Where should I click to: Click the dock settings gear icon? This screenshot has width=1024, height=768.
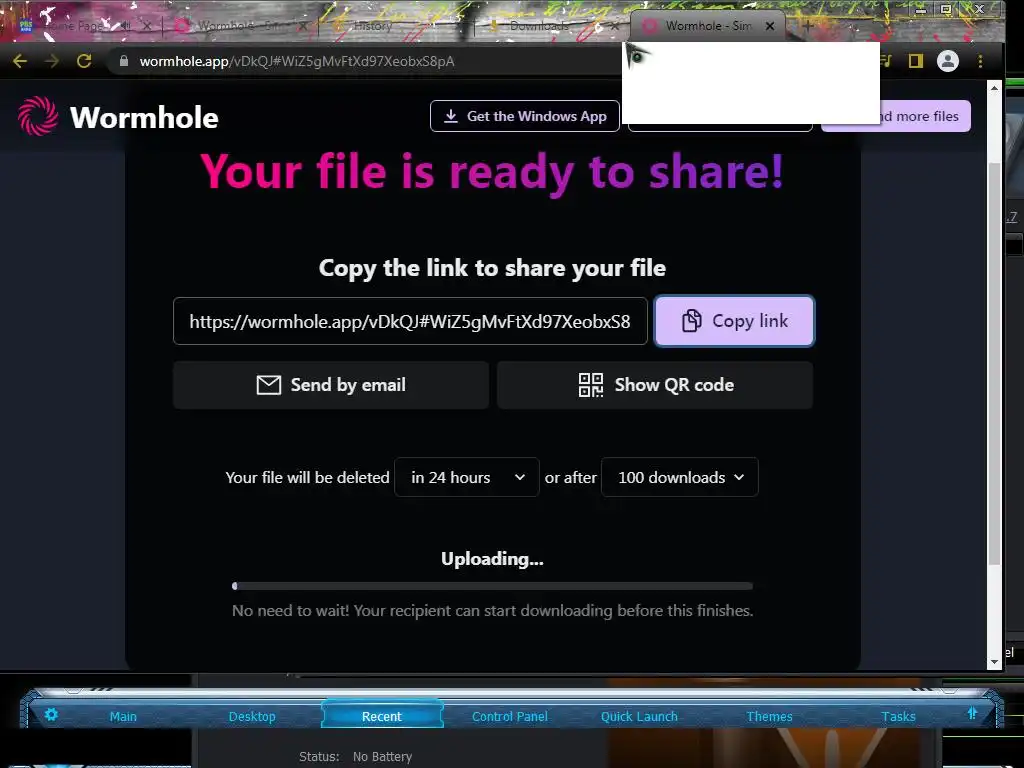tap(51, 714)
